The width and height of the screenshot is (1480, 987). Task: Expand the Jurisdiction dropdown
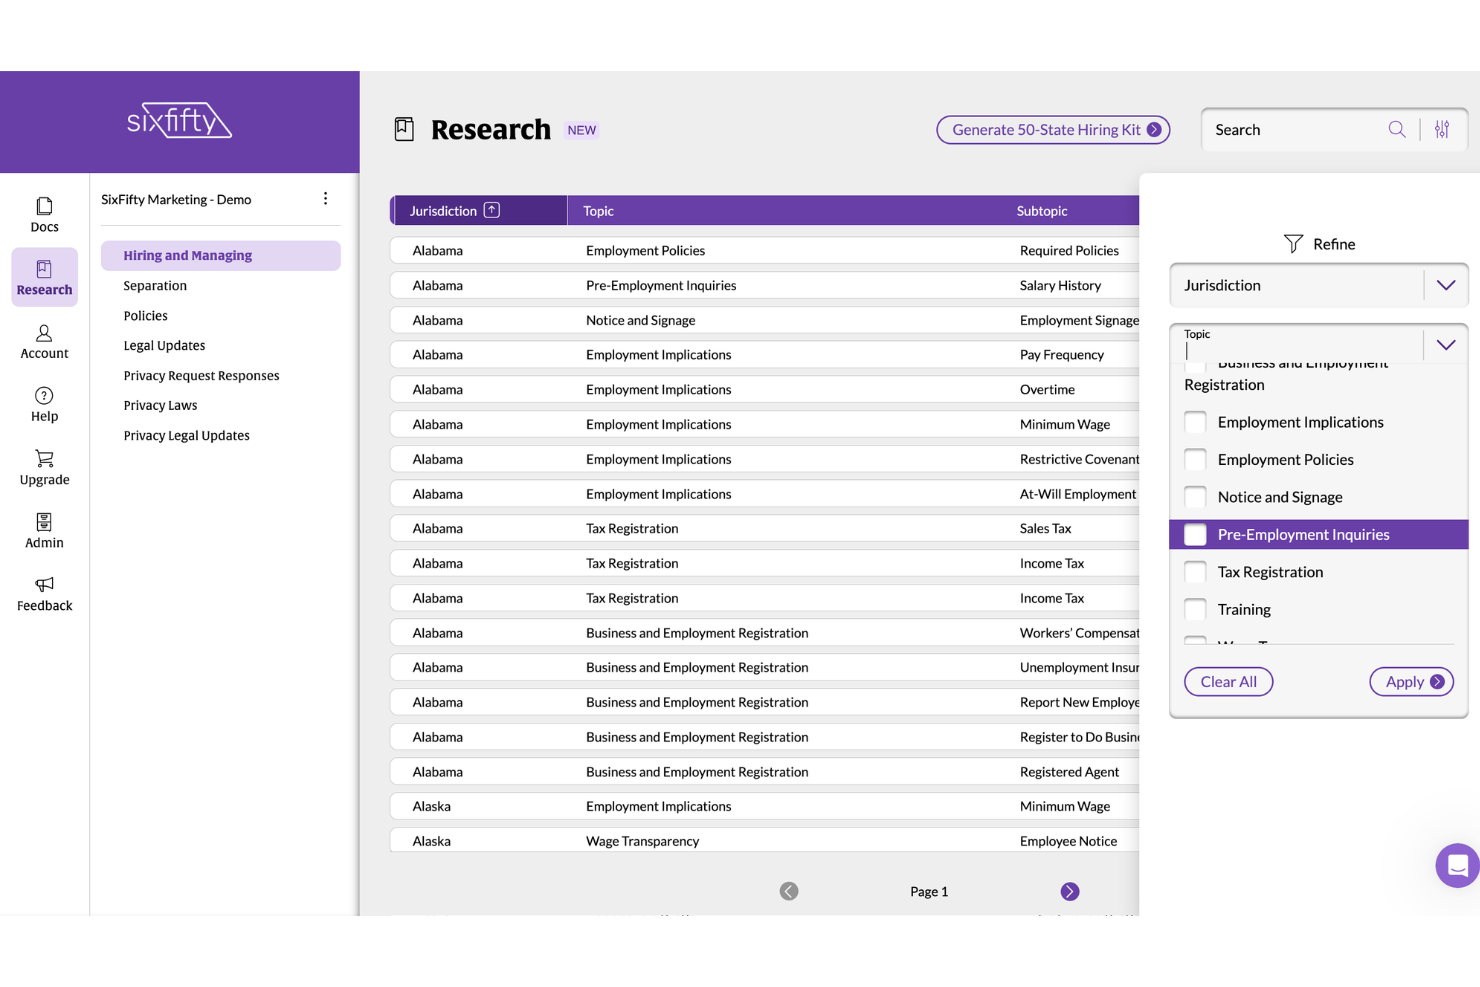click(x=1445, y=285)
